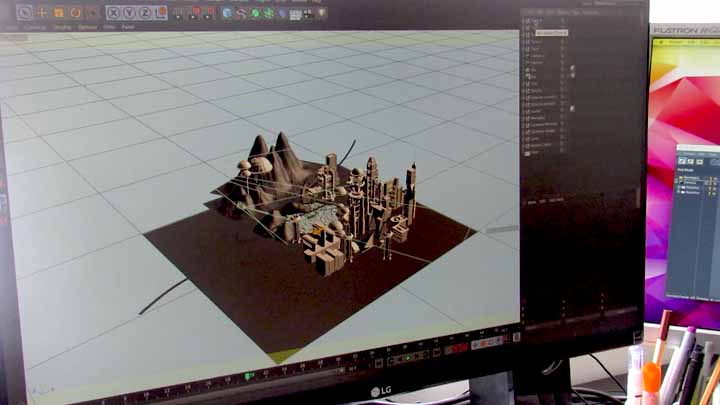Click the Spline Pen icon
The image size is (720, 405).
point(241,13)
